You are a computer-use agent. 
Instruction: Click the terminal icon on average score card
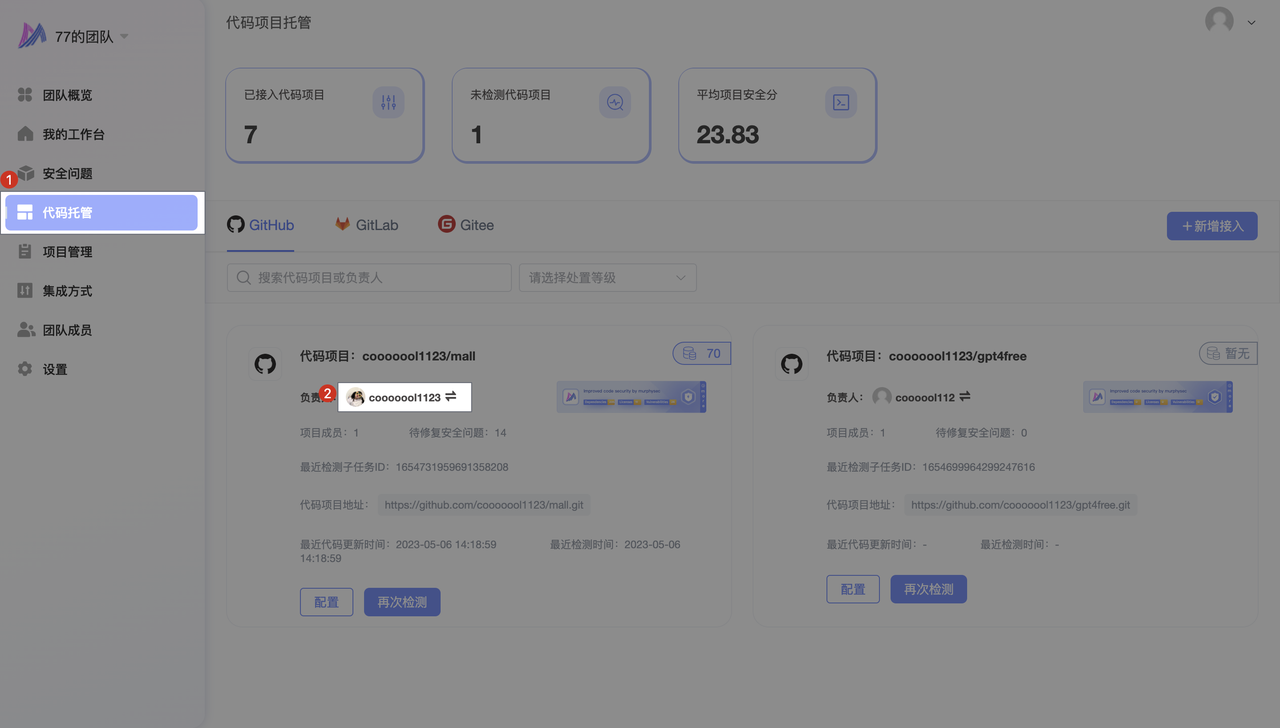841,102
